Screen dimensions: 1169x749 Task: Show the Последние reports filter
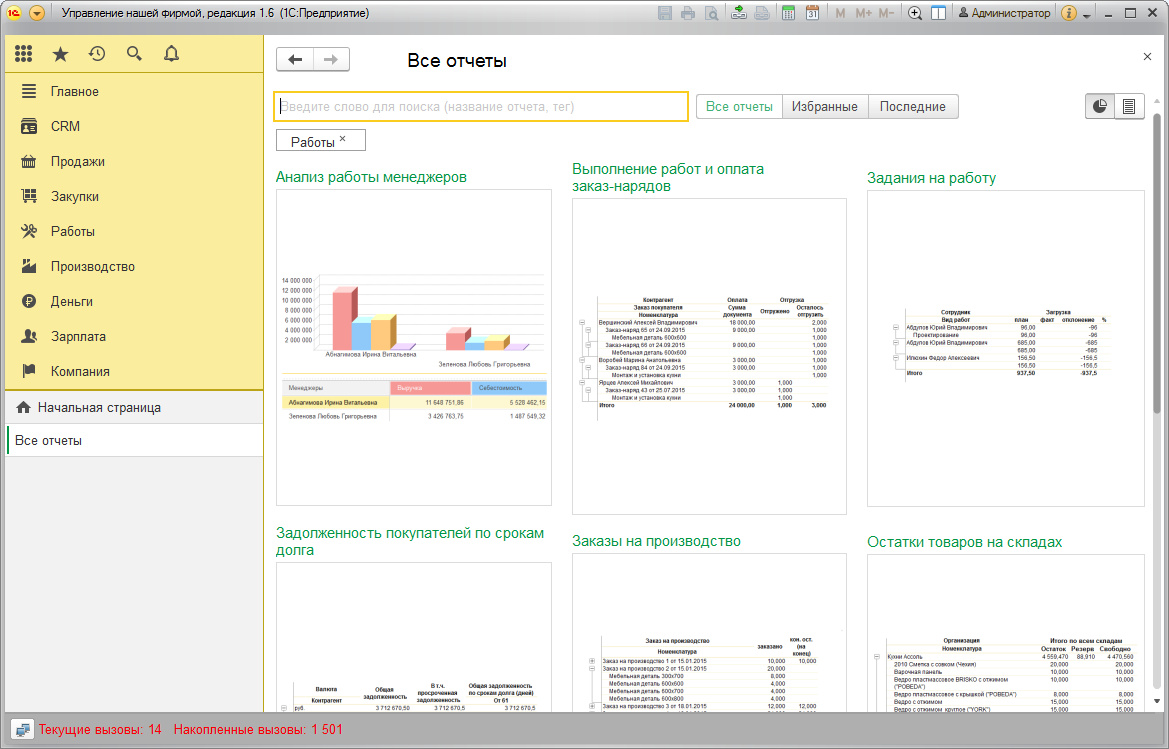tap(913, 107)
